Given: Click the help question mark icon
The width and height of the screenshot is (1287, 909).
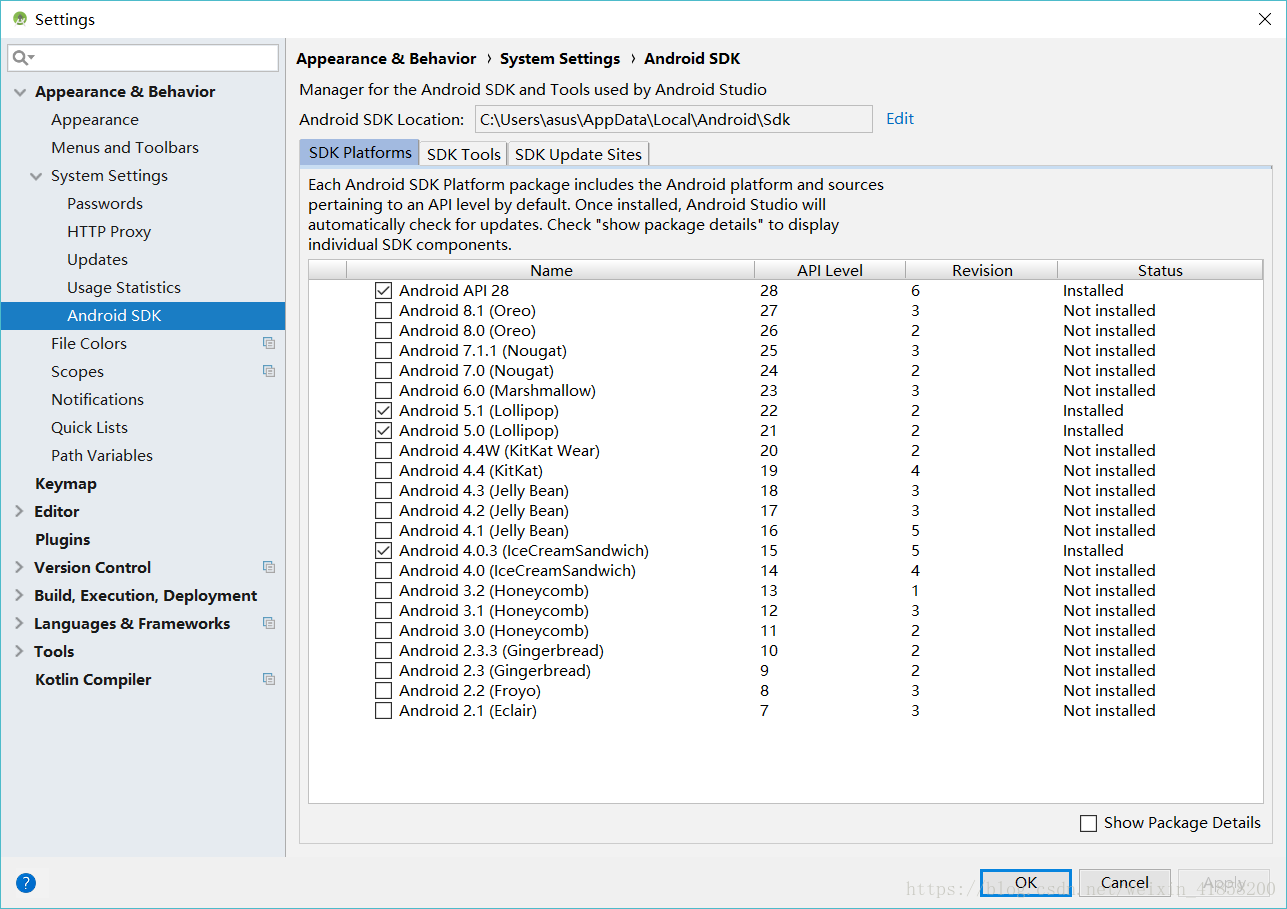Looking at the screenshot, I should coord(26,883).
